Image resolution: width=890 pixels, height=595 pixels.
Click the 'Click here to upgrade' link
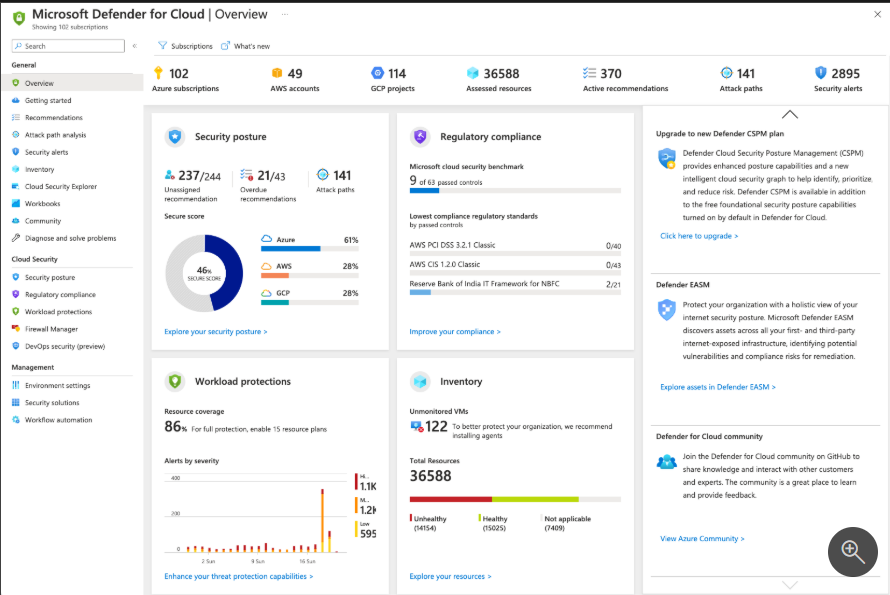click(x=699, y=236)
